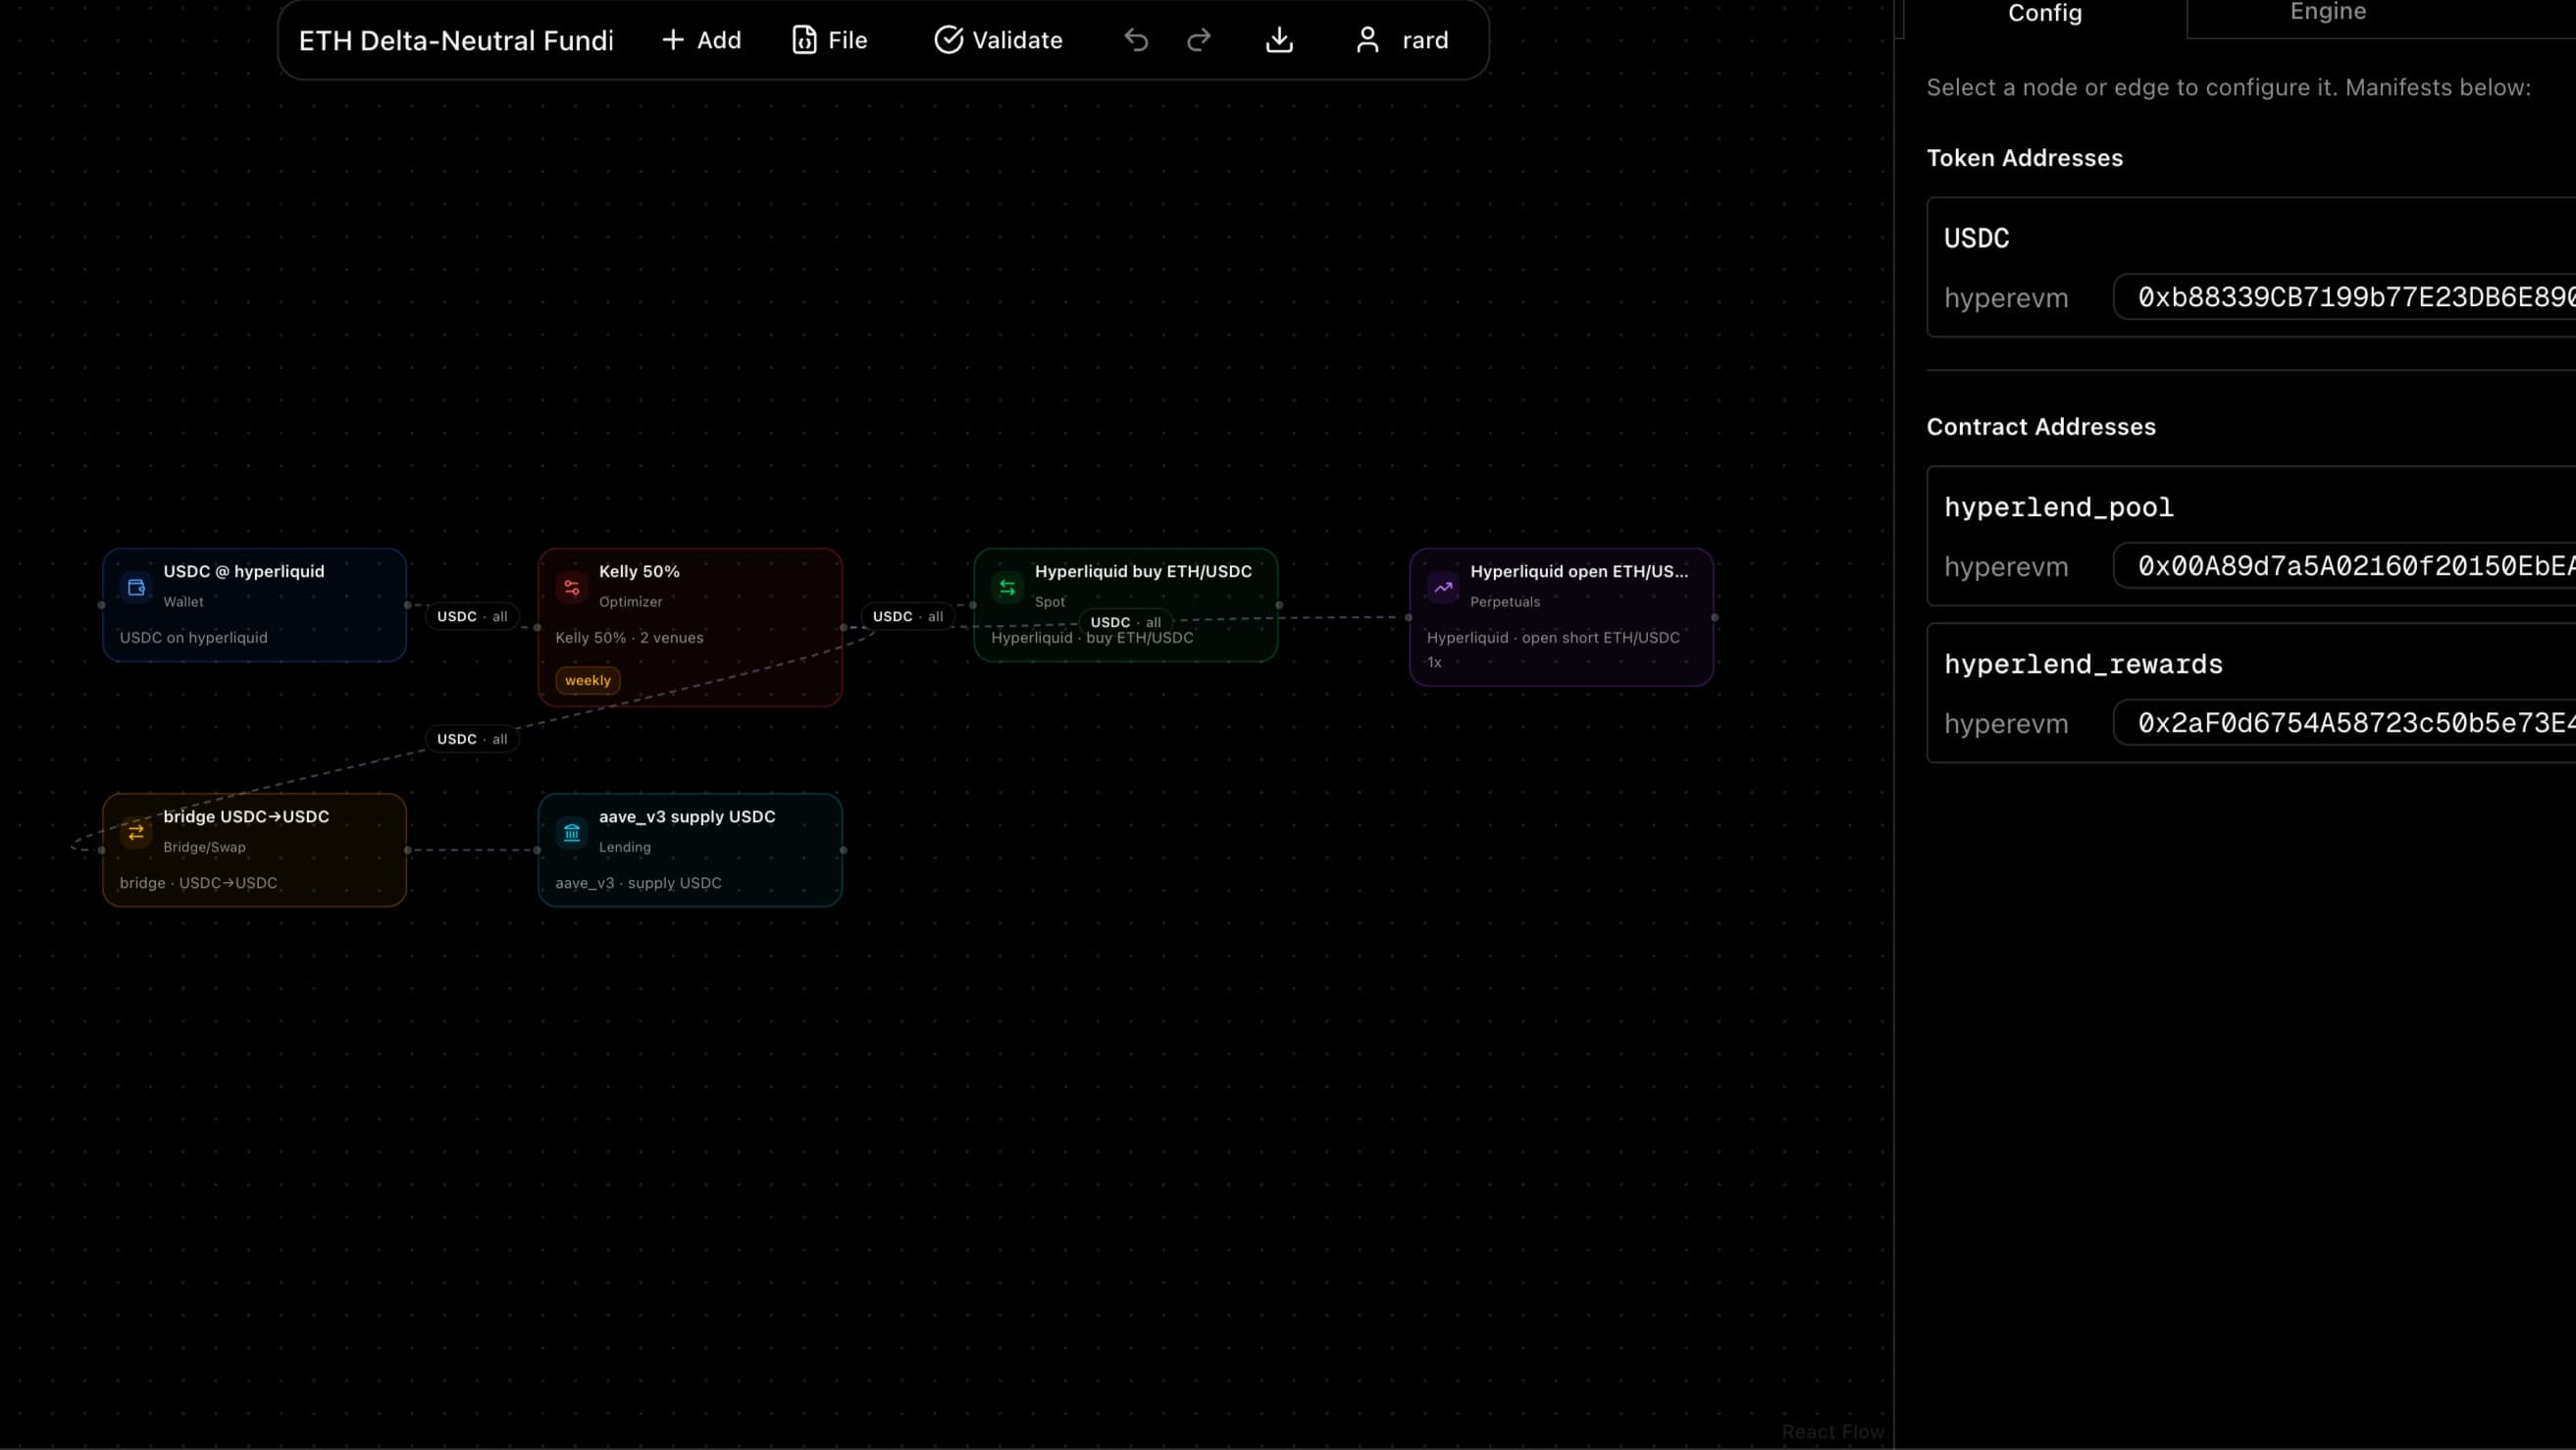This screenshot has width=2576, height=1450.
Task: Click the download icon in toolbar
Action: (1279, 40)
